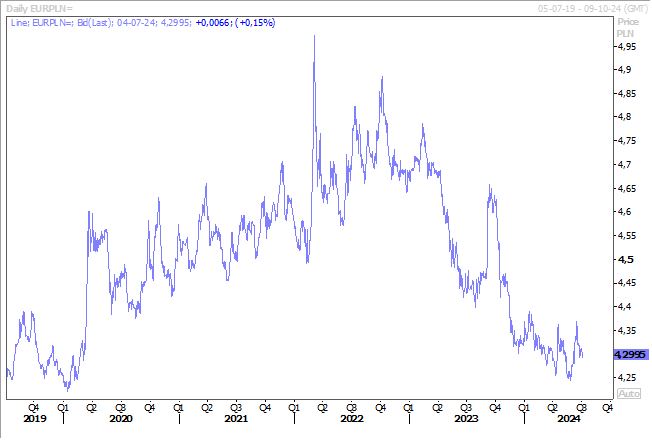Select the 2020 year label on time axis
The width and height of the screenshot is (652, 440).
pyautogui.click(x=120, y=419)
